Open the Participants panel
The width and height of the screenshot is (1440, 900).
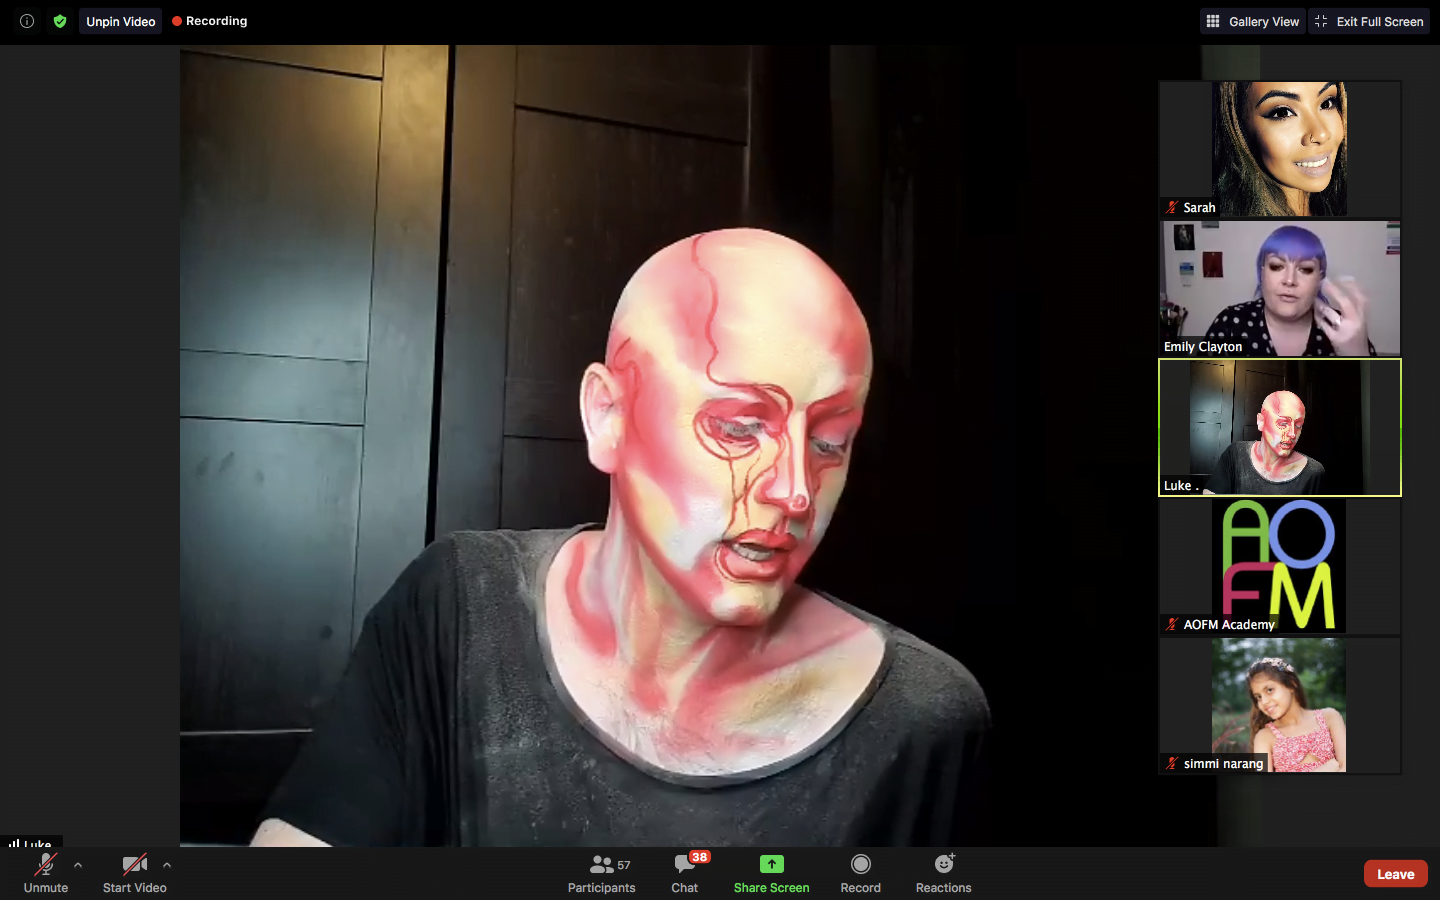click(x=601, y=872)
